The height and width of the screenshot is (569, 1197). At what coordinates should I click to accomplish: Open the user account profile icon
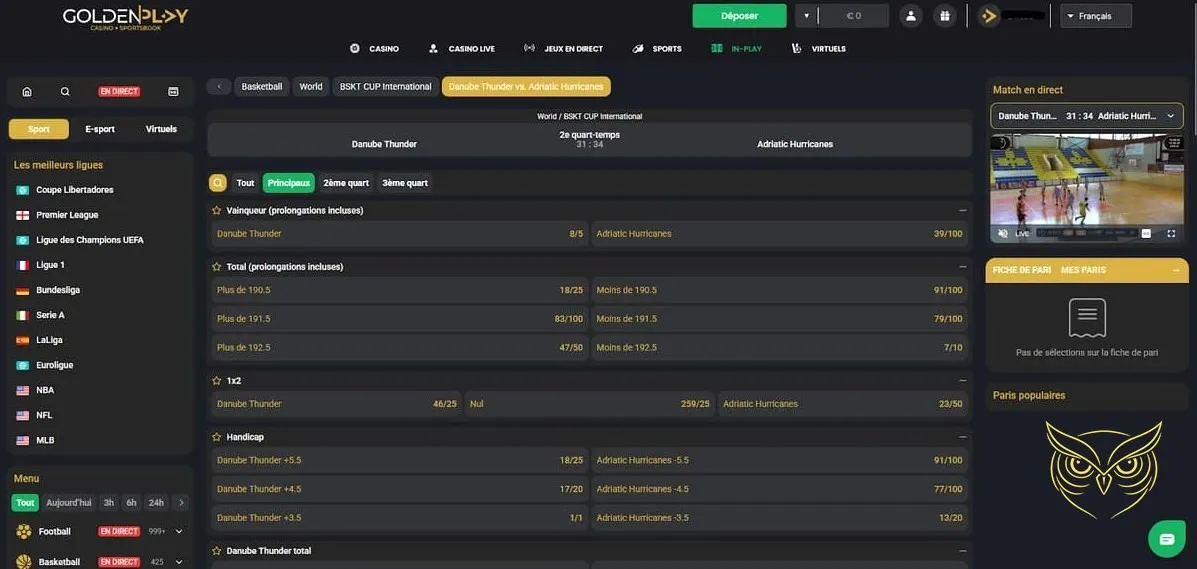[x=911, y=16]
